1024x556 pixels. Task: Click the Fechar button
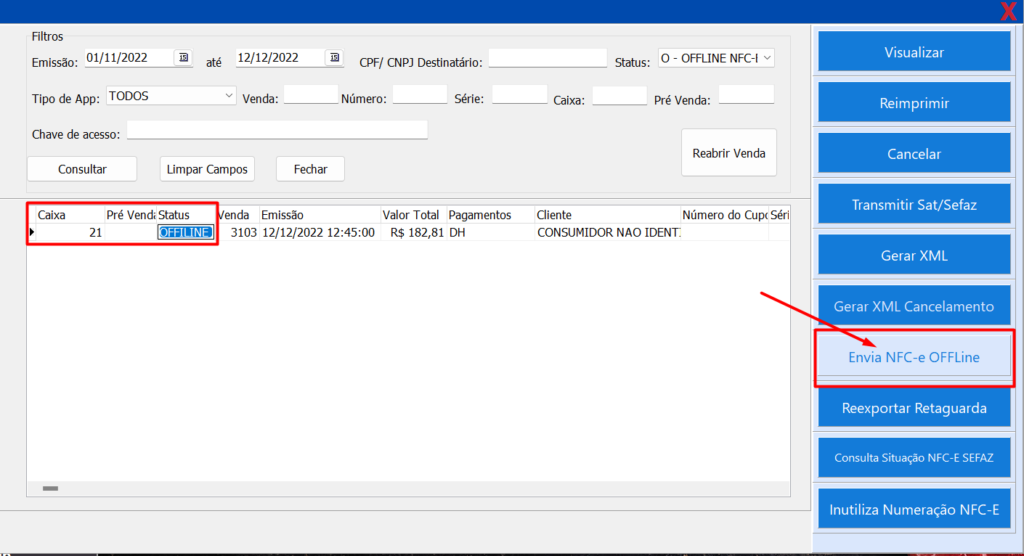point(310,169)
